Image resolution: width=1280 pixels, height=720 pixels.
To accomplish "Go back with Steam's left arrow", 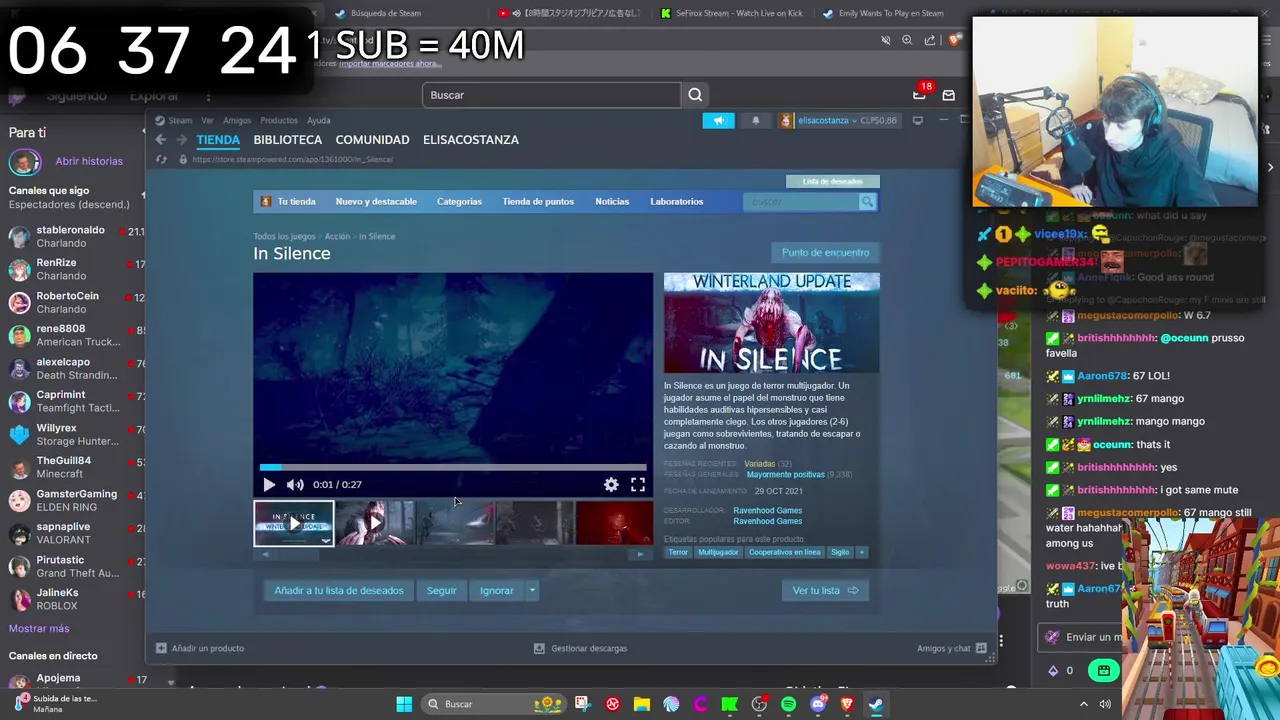I will [161, 140].
